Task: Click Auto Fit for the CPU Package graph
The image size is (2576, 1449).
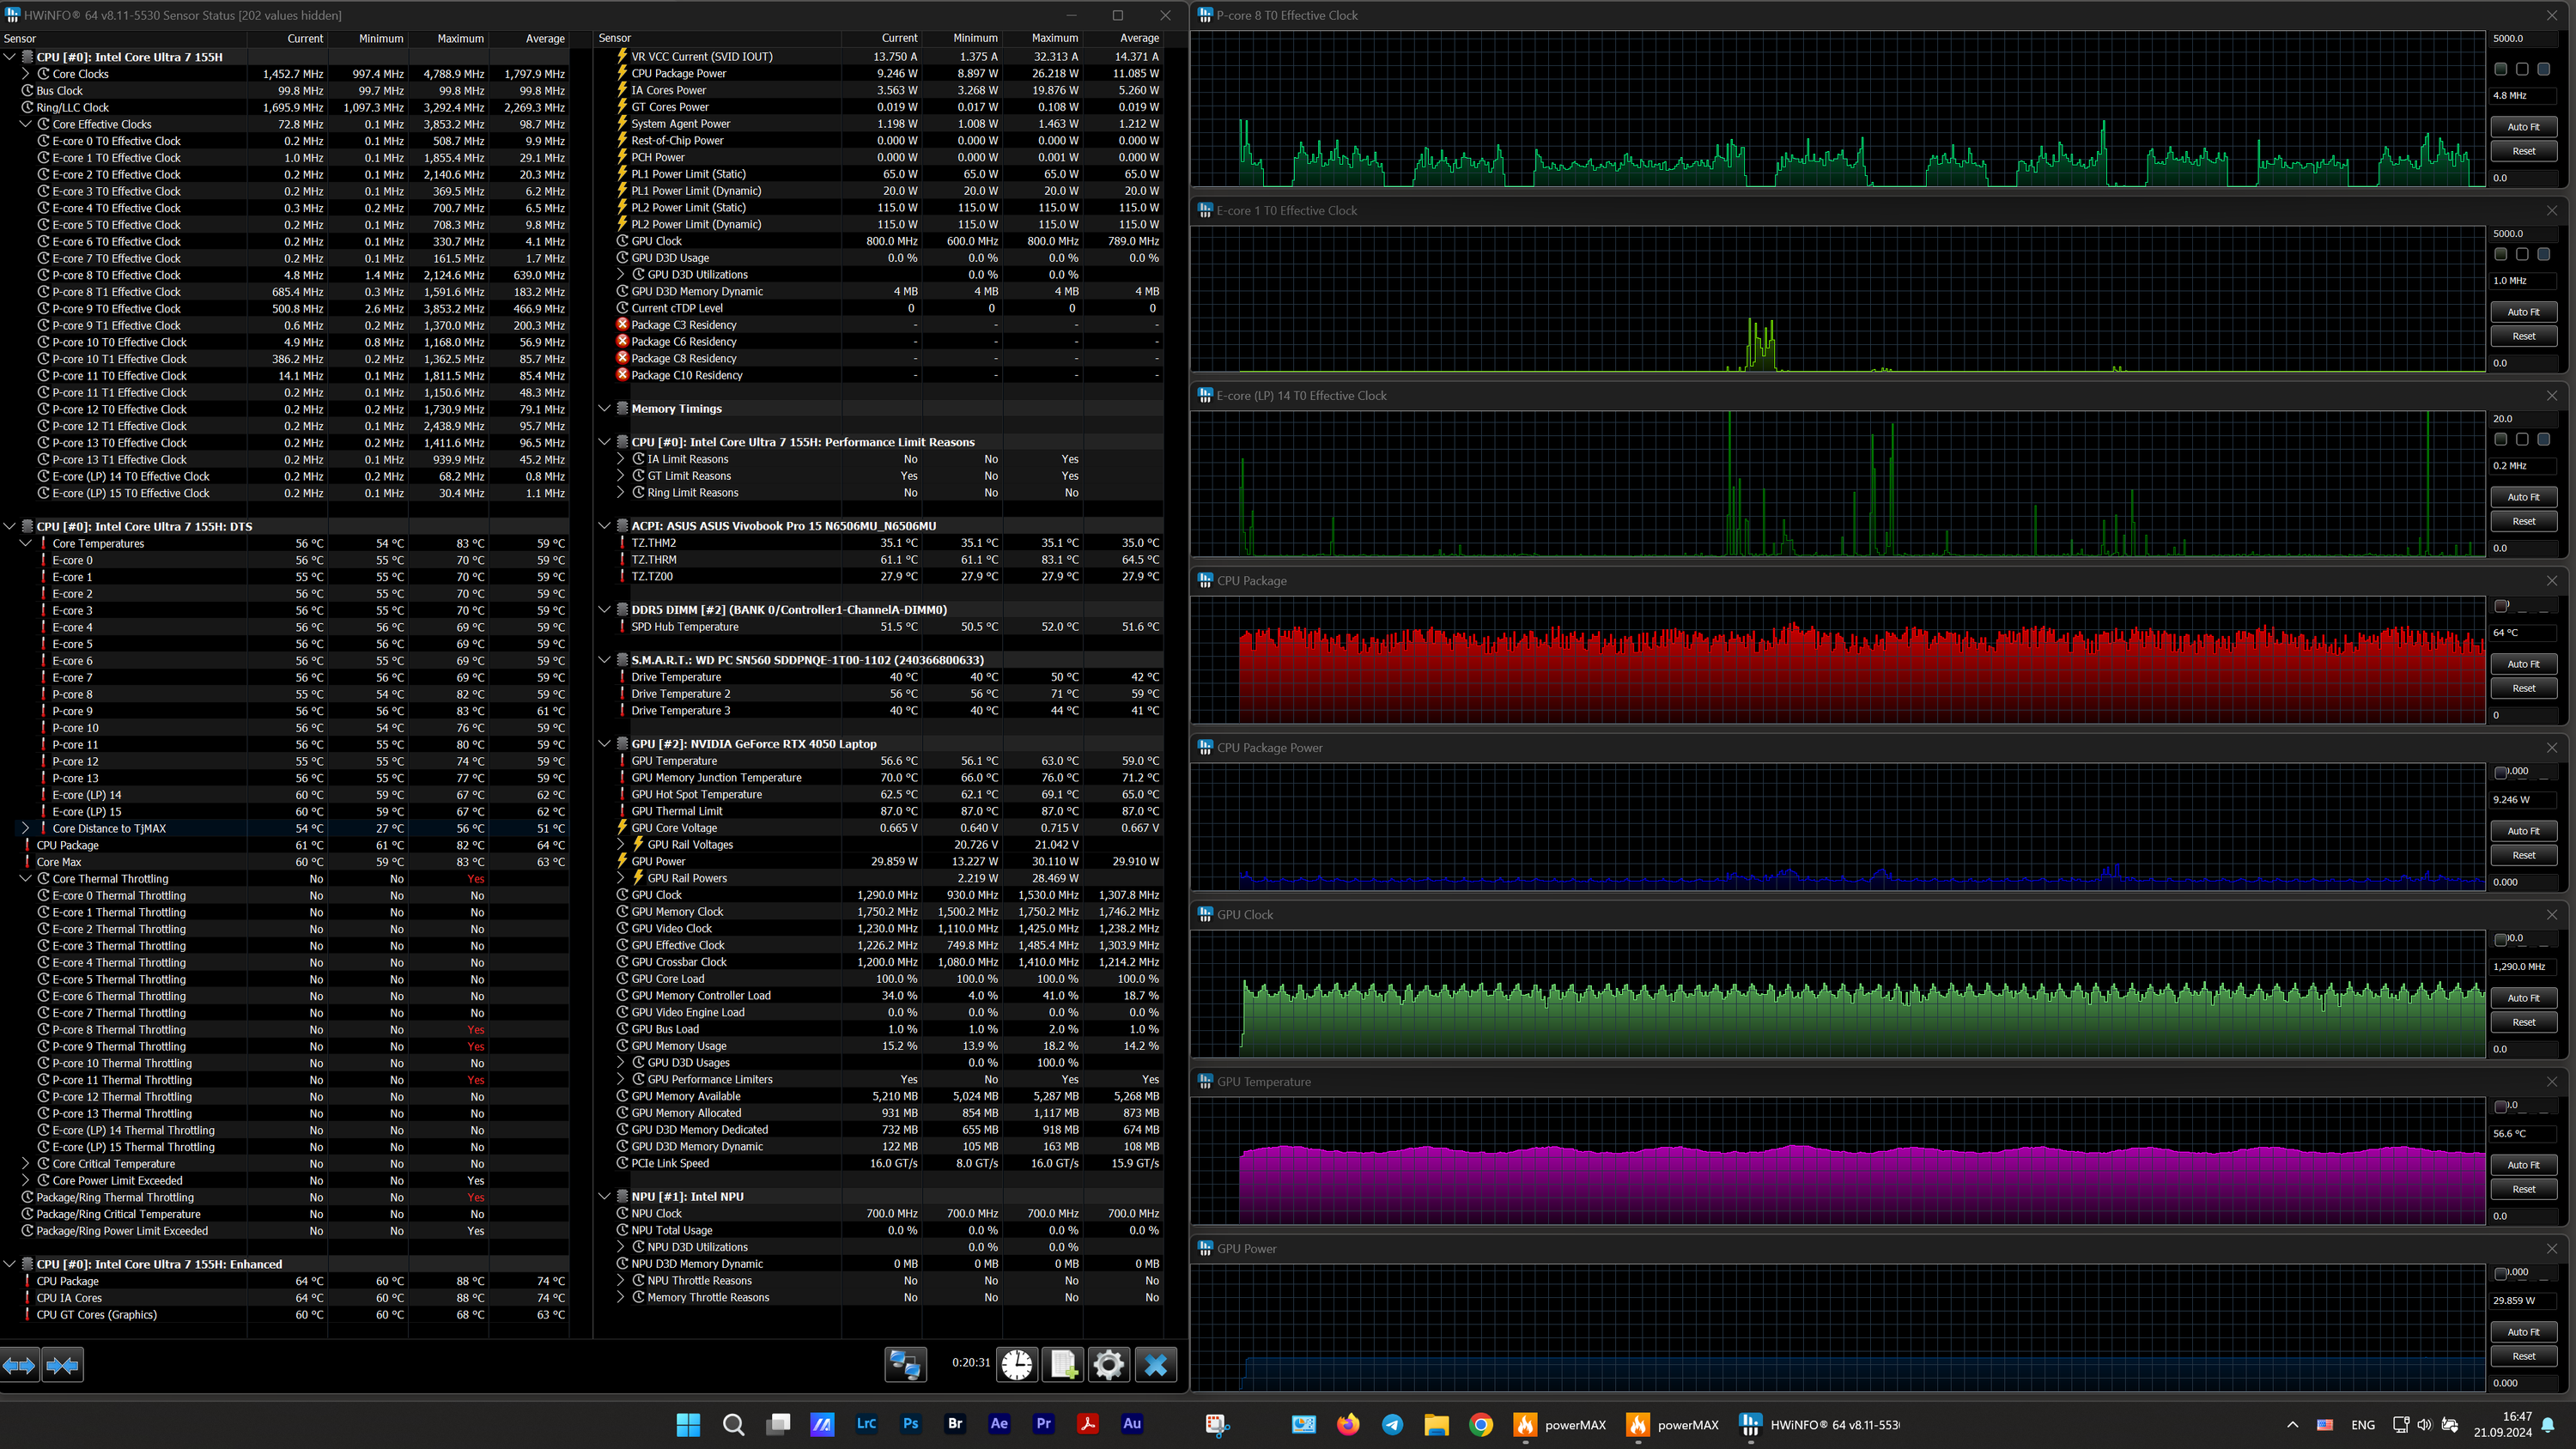Action: 2523,664
